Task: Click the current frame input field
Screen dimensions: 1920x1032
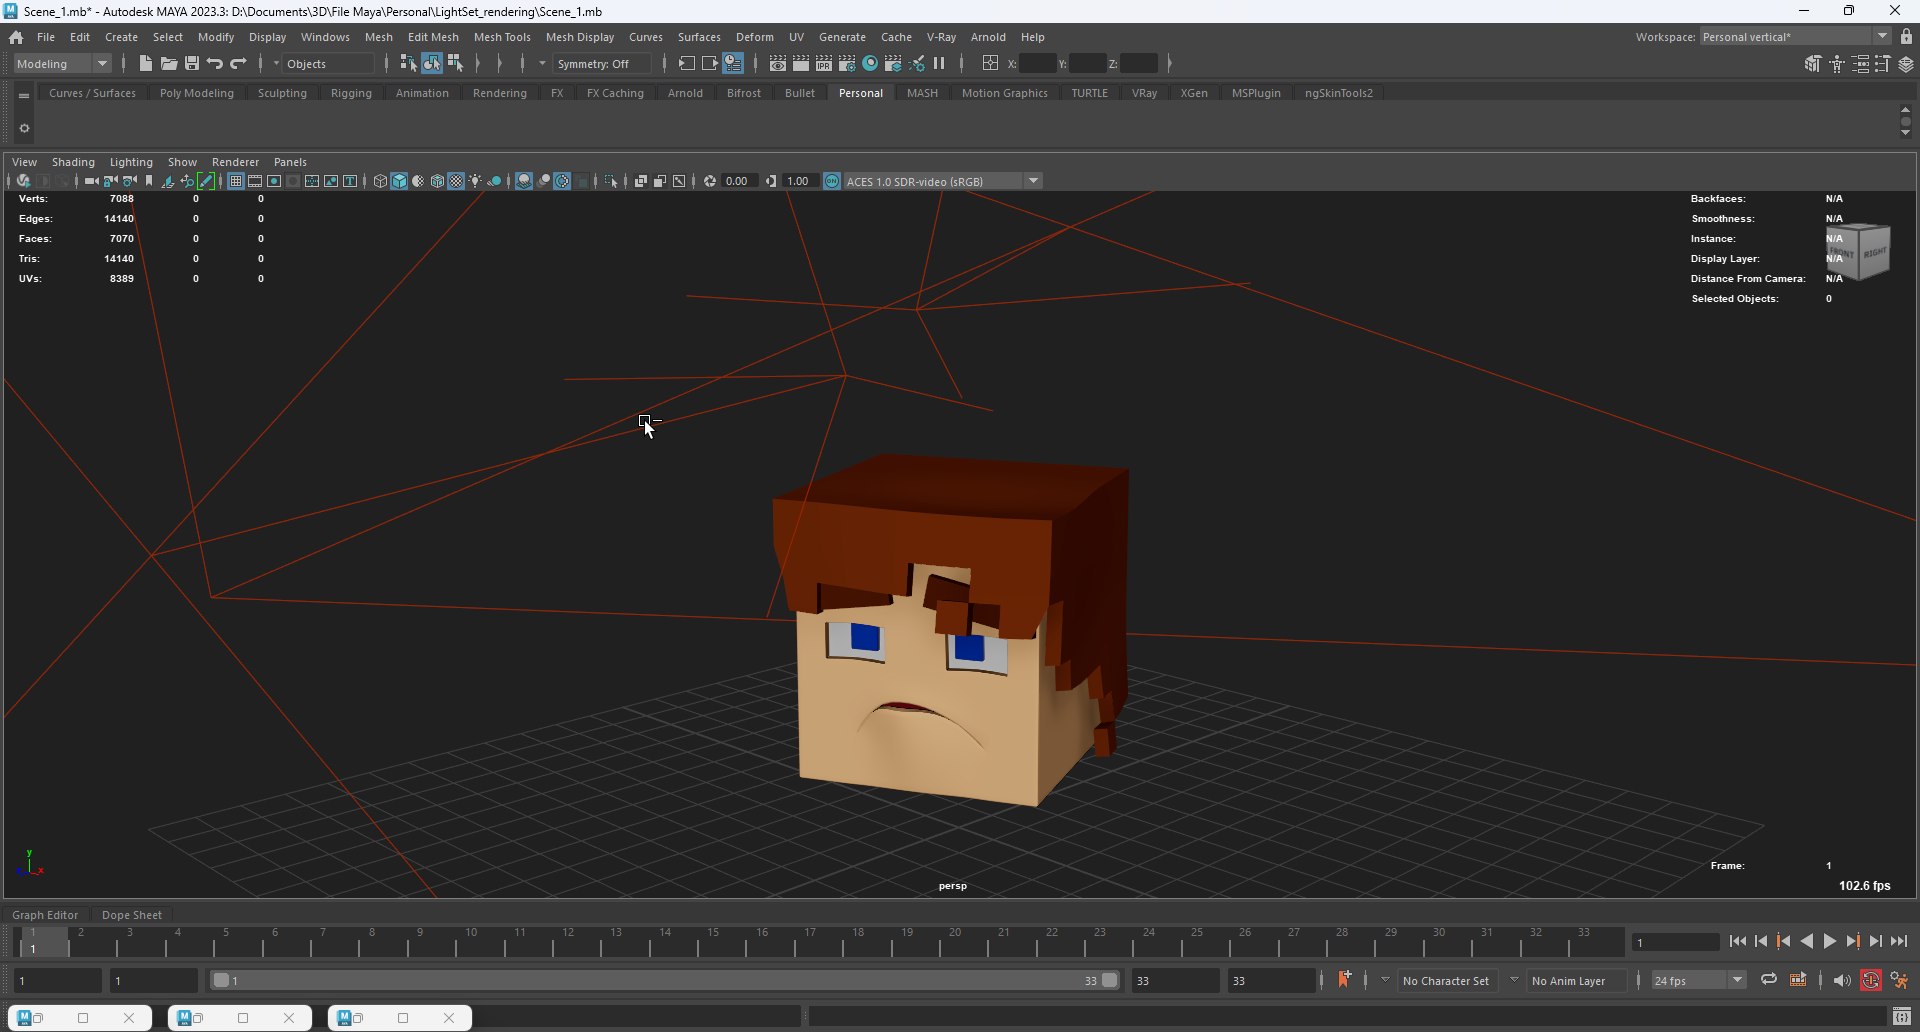Action: (1675, 942)
